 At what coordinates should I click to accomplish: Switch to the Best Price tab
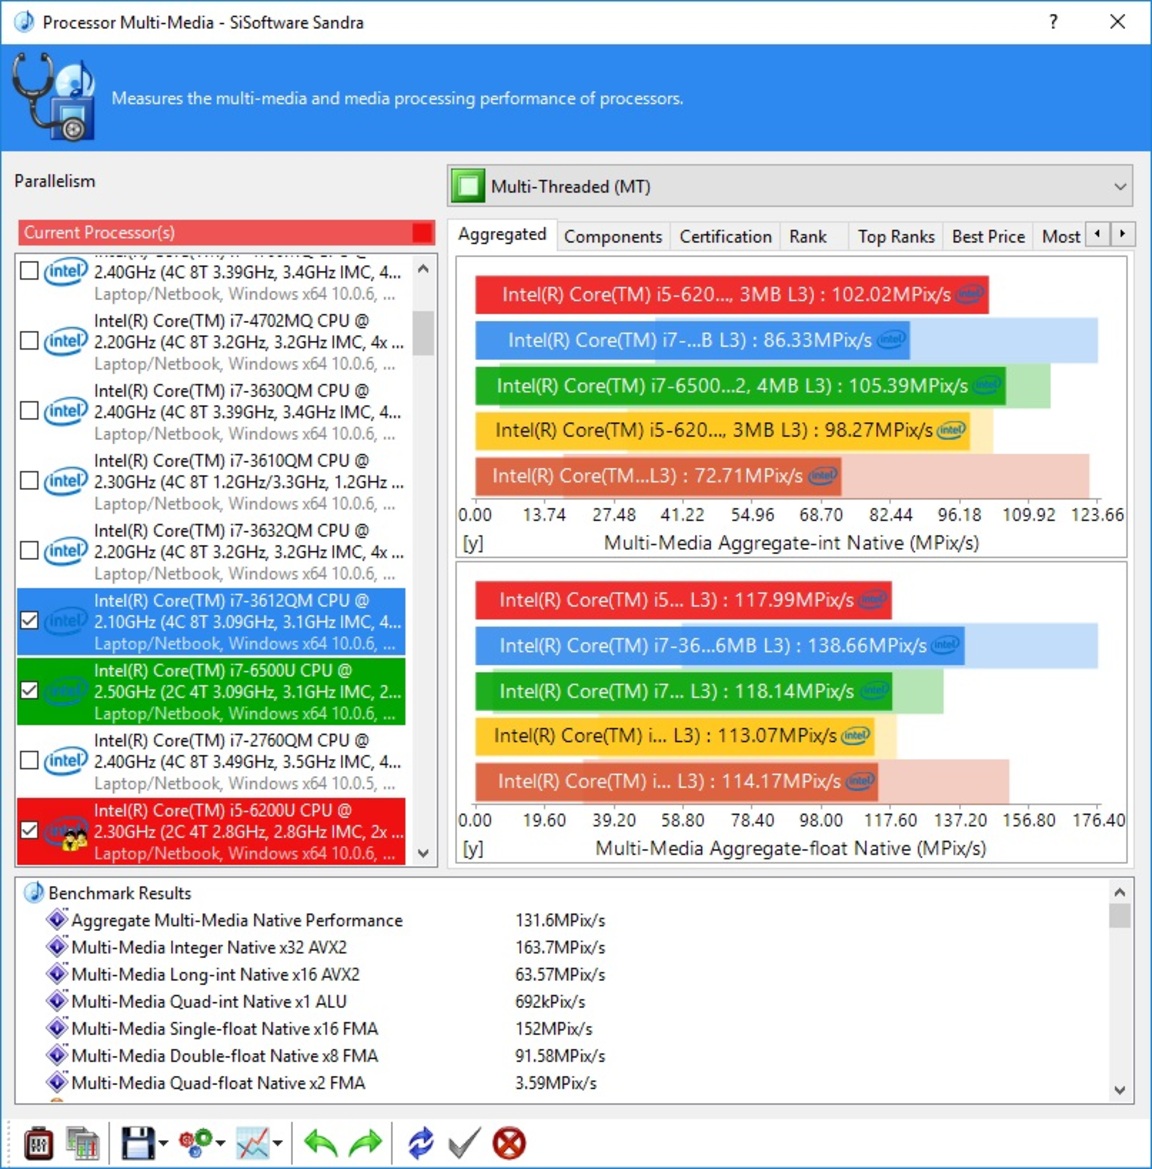pyautogui.click(x=988, y=236)
